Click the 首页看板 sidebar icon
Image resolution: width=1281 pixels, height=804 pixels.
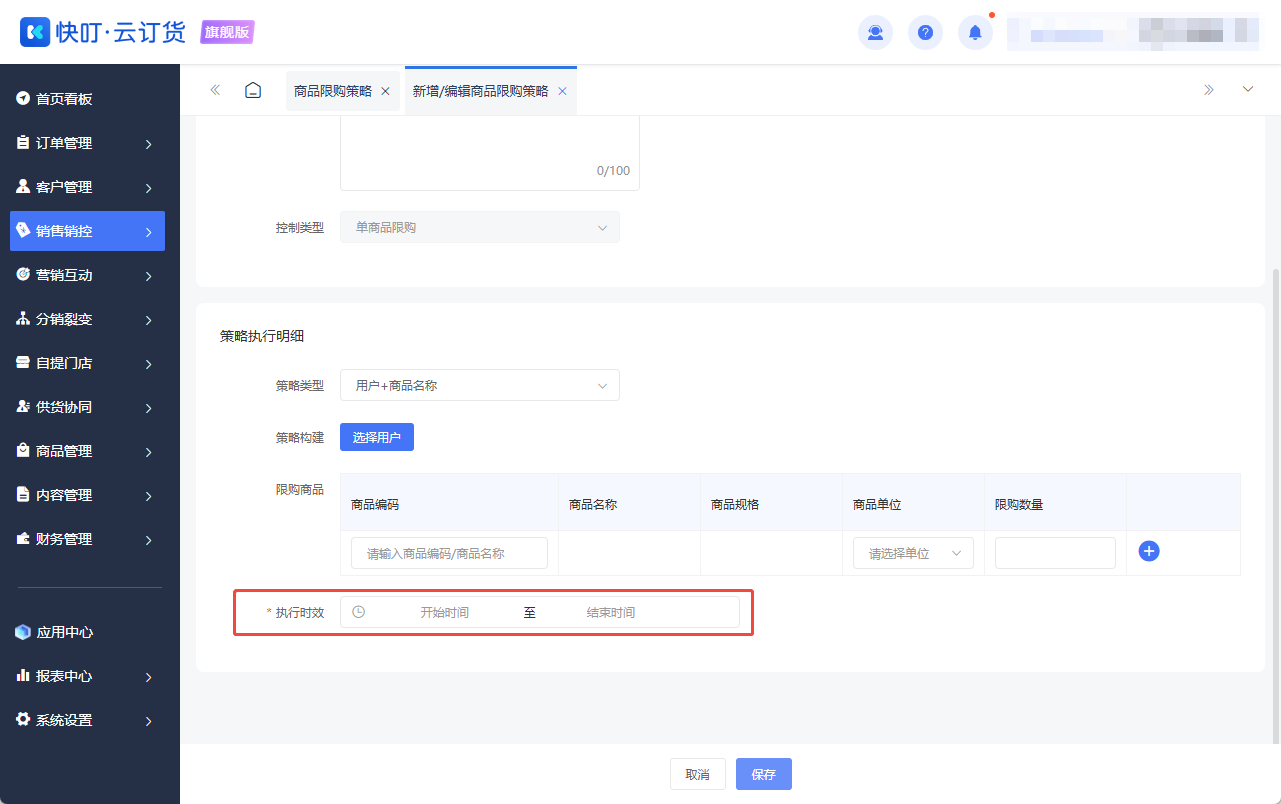tap(23, 98)
